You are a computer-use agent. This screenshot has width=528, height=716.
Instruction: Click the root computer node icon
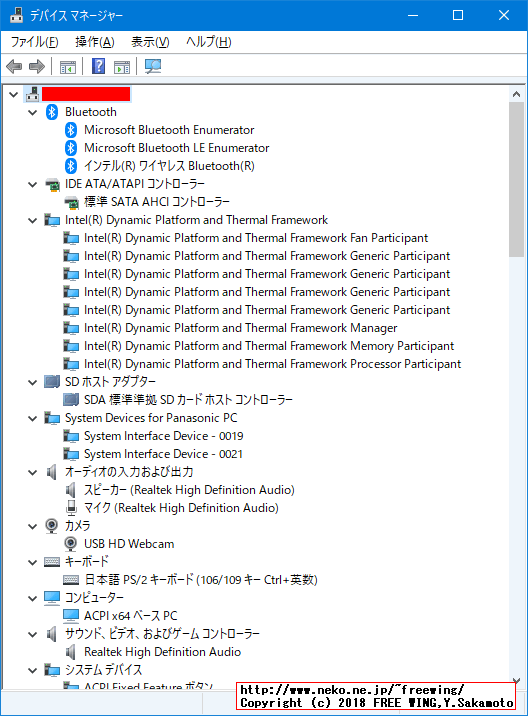(x=32, y=94)
